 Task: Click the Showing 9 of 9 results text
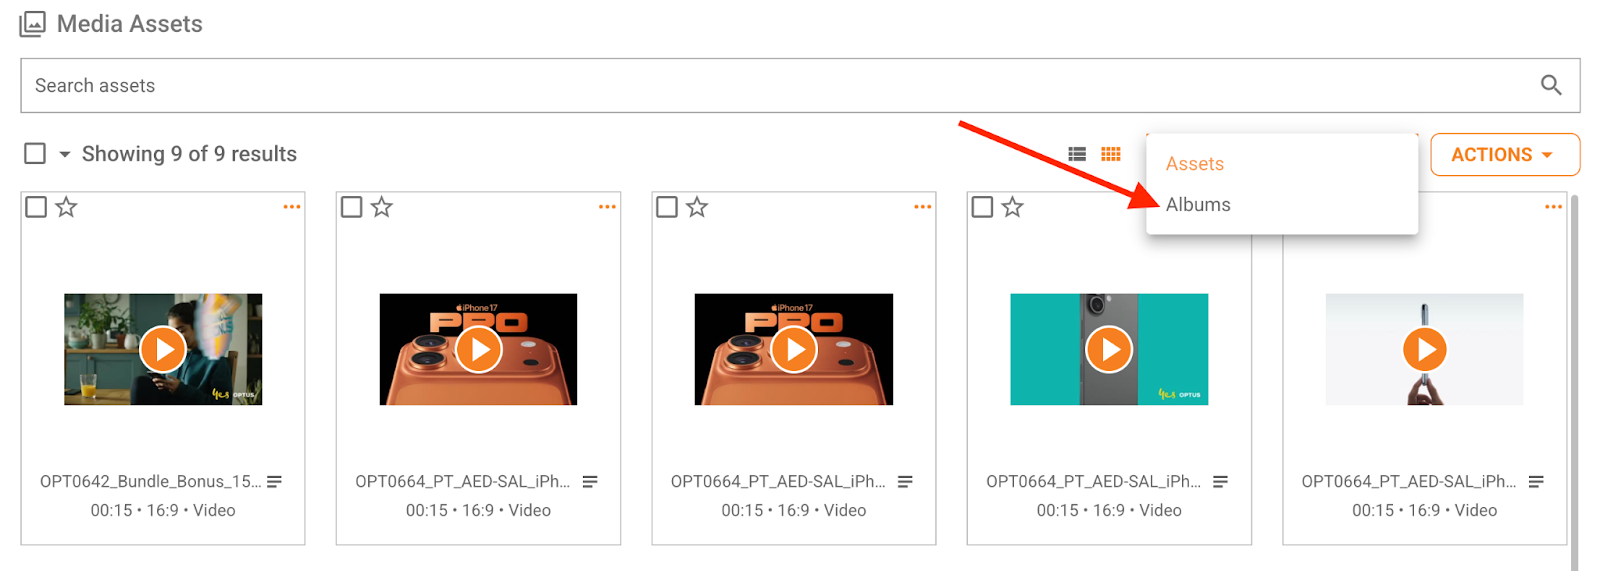189,154
